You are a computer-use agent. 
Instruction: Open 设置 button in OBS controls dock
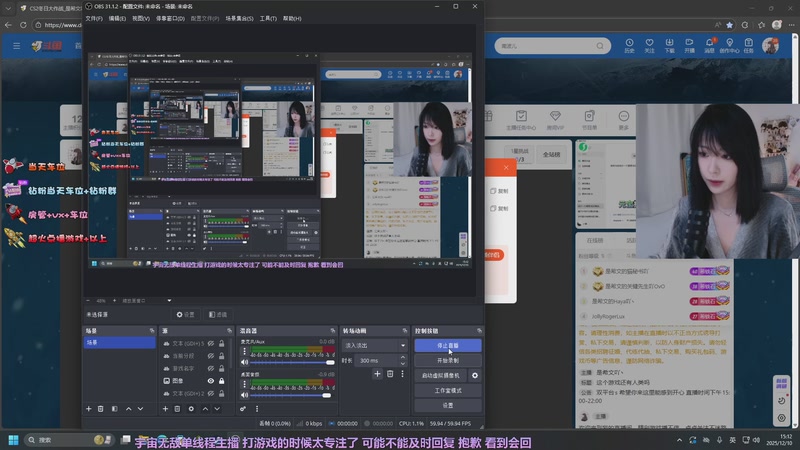448,405
